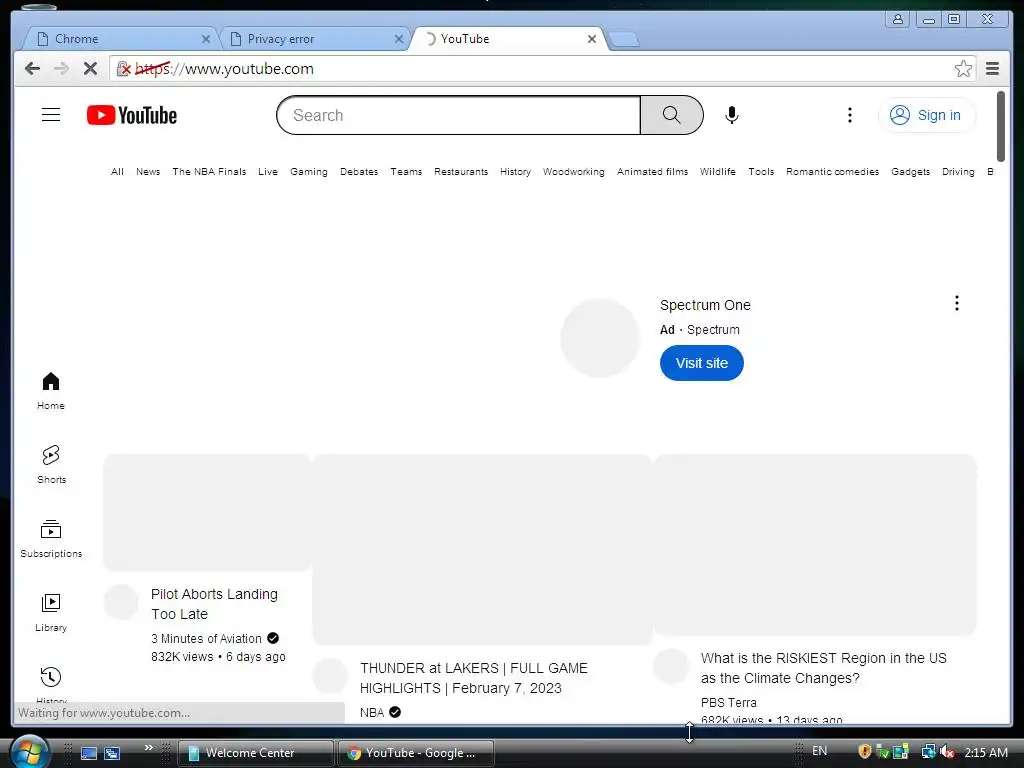Close the Privacy error tab
This screenshot has height=768, width=1024.
[399, 39]
